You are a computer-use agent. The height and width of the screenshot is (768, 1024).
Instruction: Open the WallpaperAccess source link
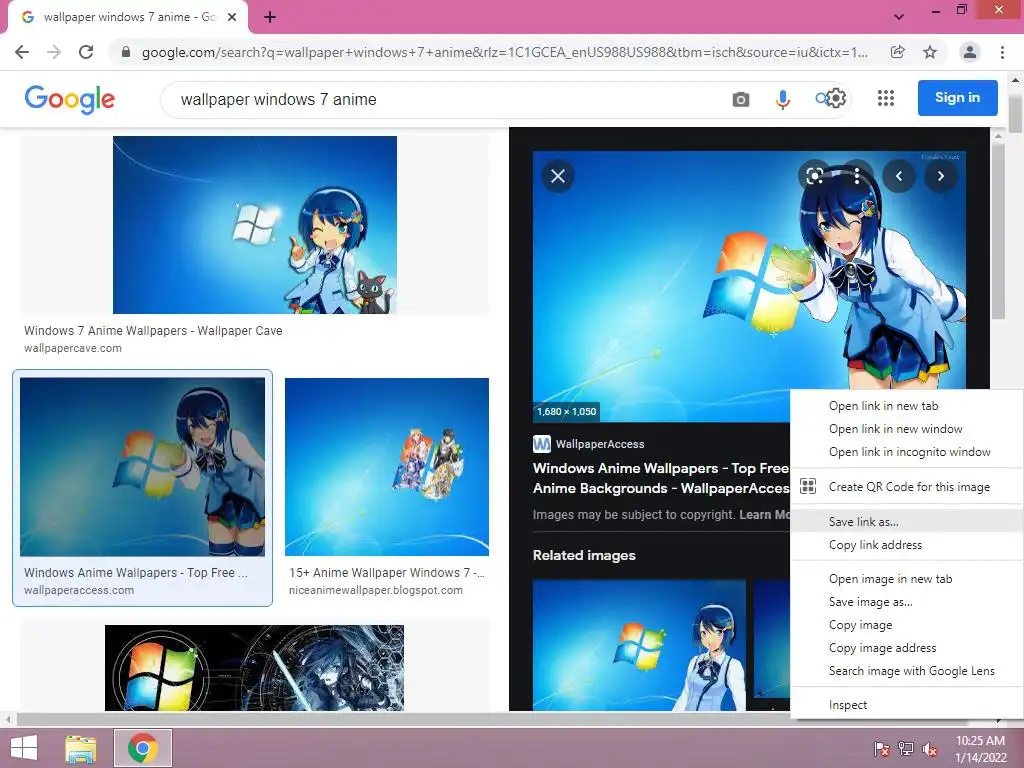pyautogui.click(x=600, y=444)
